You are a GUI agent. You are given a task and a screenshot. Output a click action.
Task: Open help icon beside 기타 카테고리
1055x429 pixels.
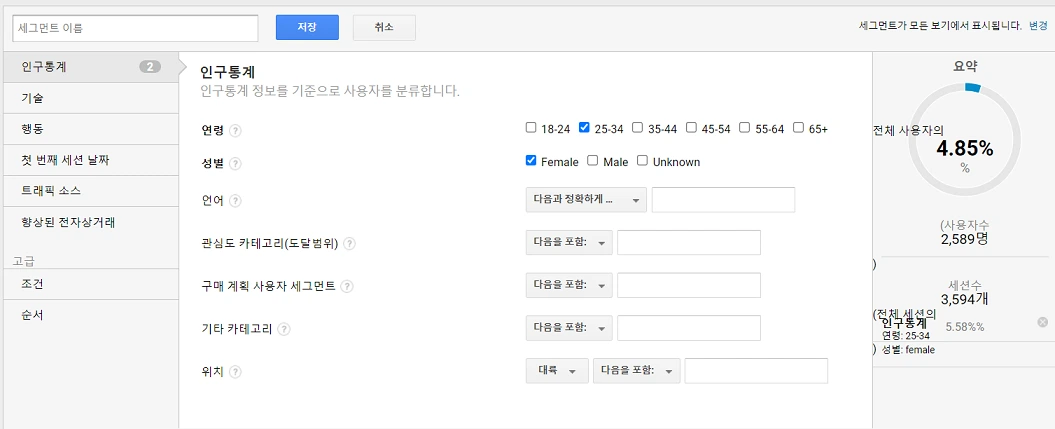point(284,329)
